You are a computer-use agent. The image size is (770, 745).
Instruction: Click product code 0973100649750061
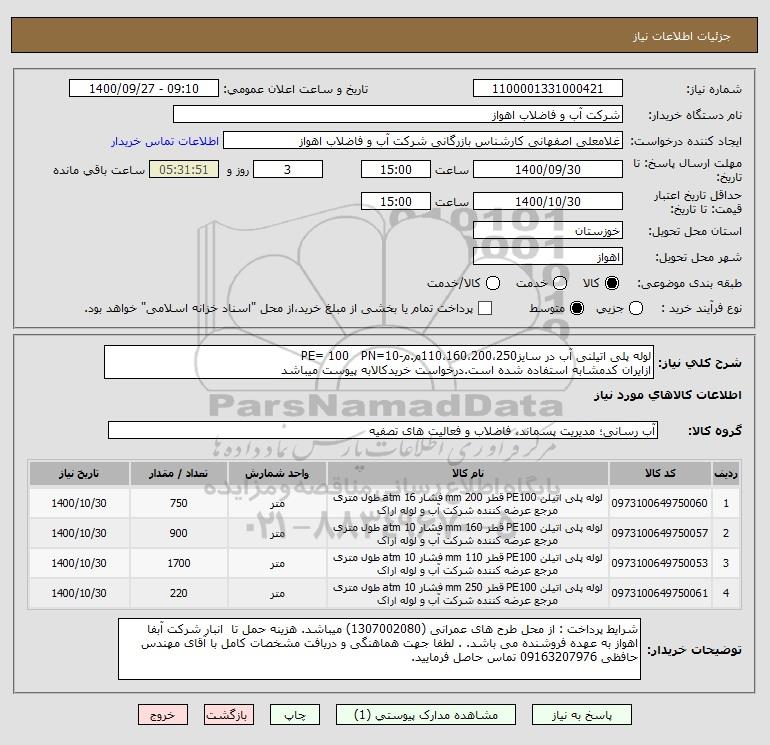tap(660, 593)
